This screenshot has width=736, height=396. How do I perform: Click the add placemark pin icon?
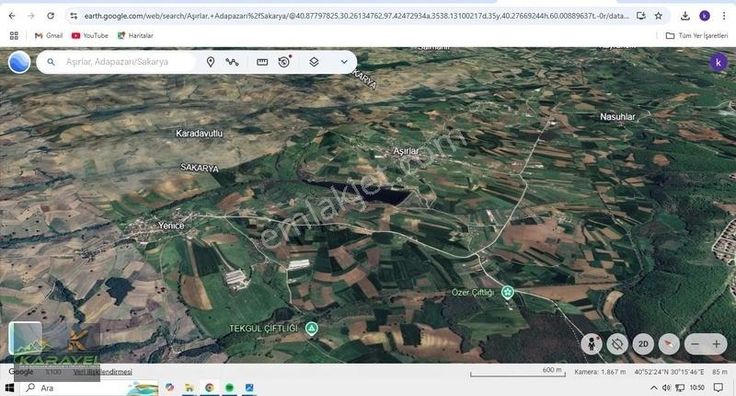[x=210, y=62]
